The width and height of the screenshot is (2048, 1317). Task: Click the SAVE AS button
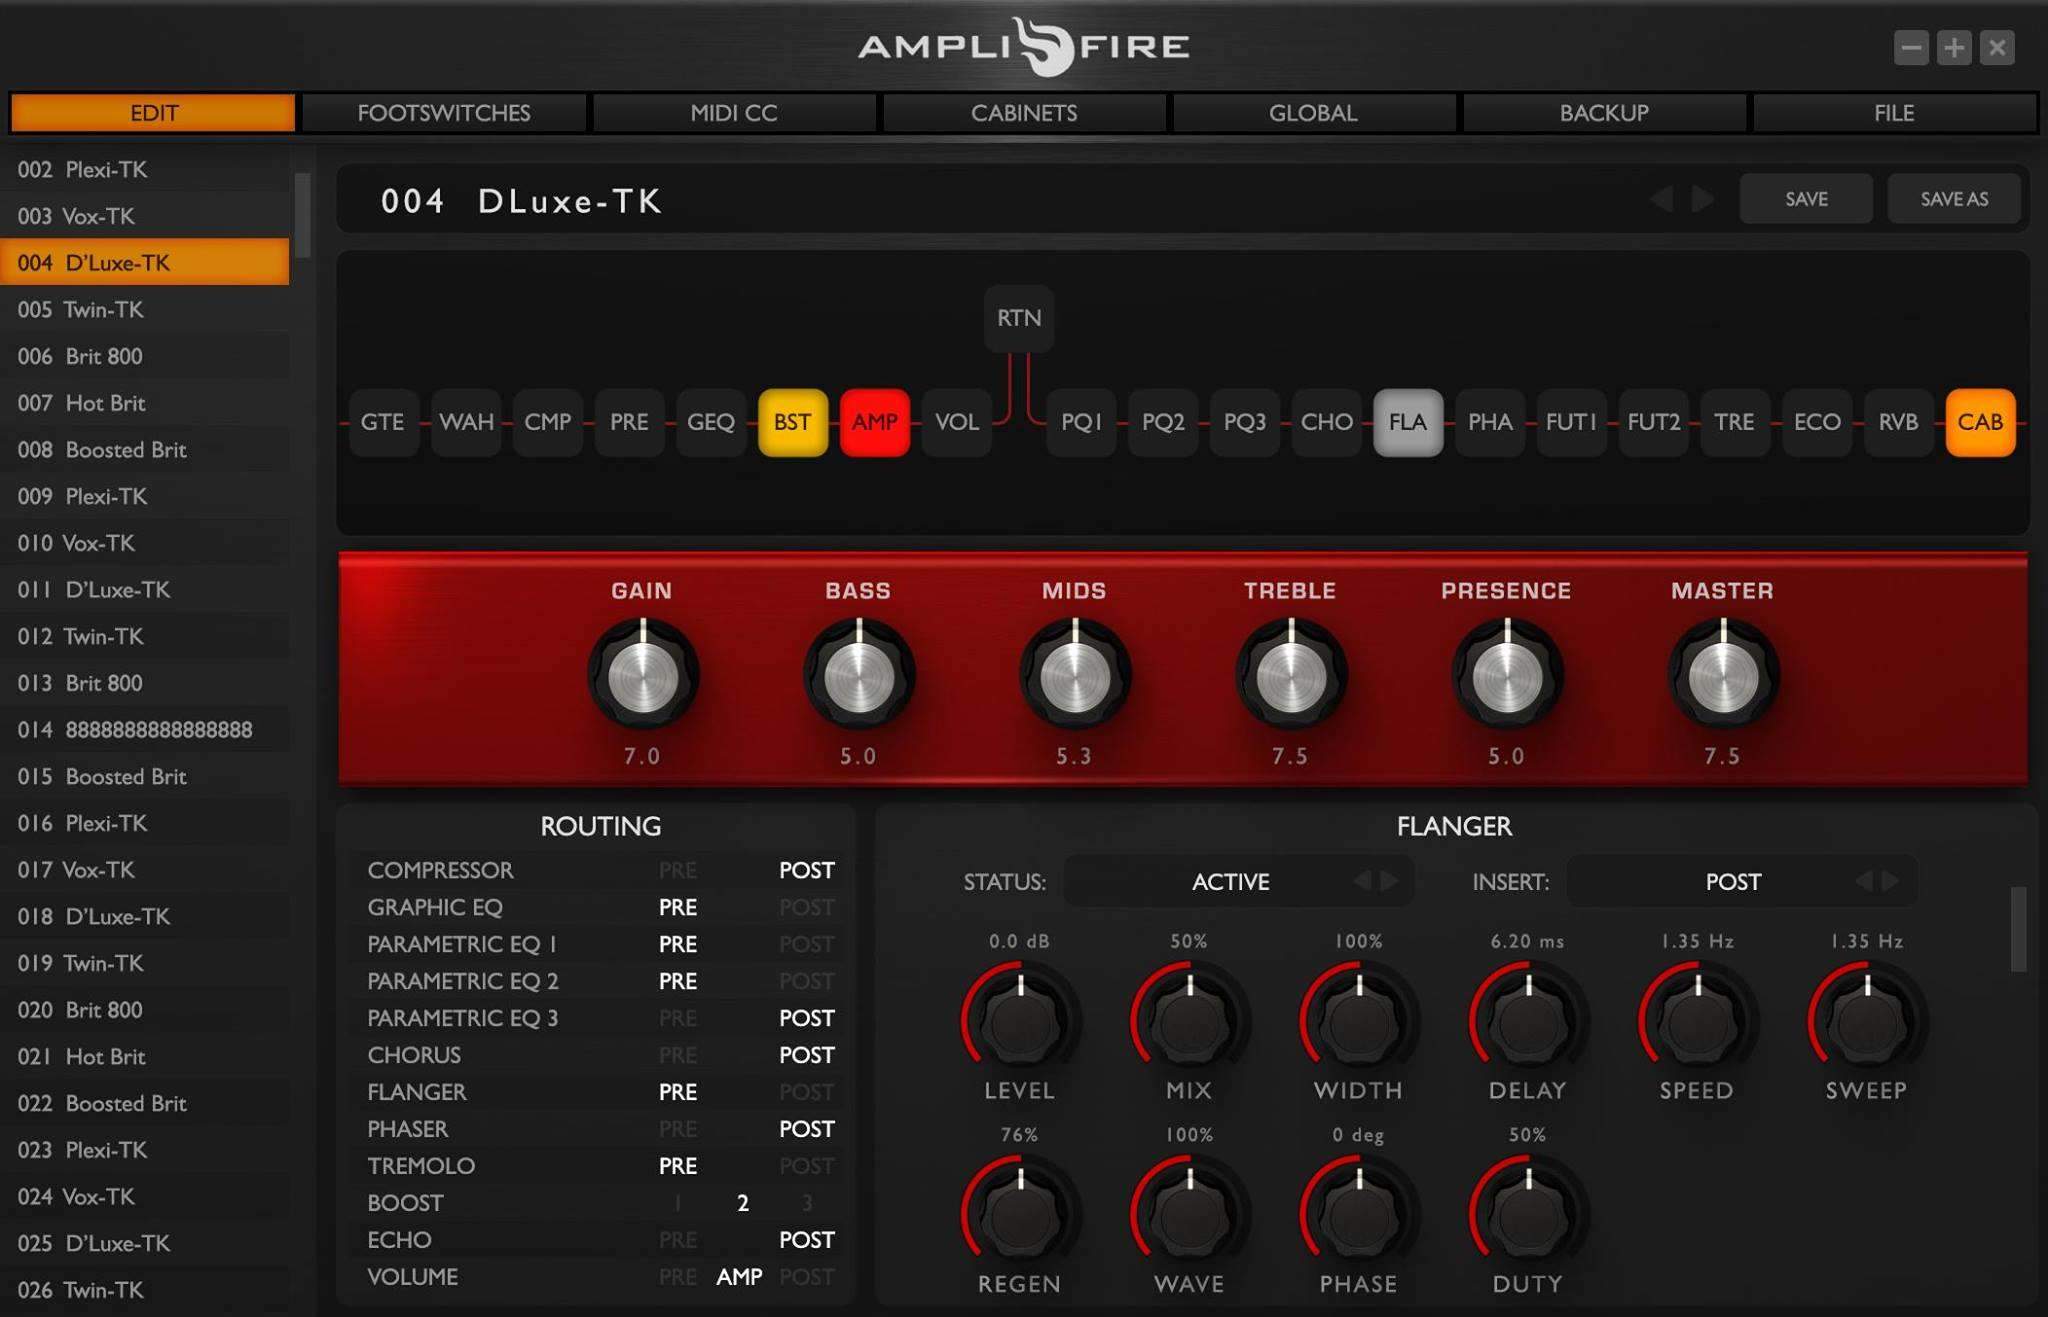coord(1953,199)
